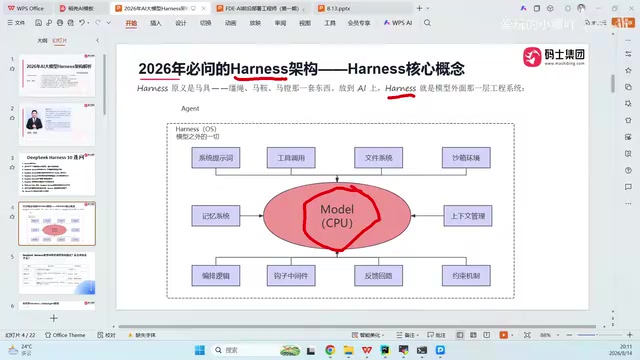Image resolution: width=640 pixels, height=360 pixels.
Task: Open the Windows Start menu
Action: [200, 350]
